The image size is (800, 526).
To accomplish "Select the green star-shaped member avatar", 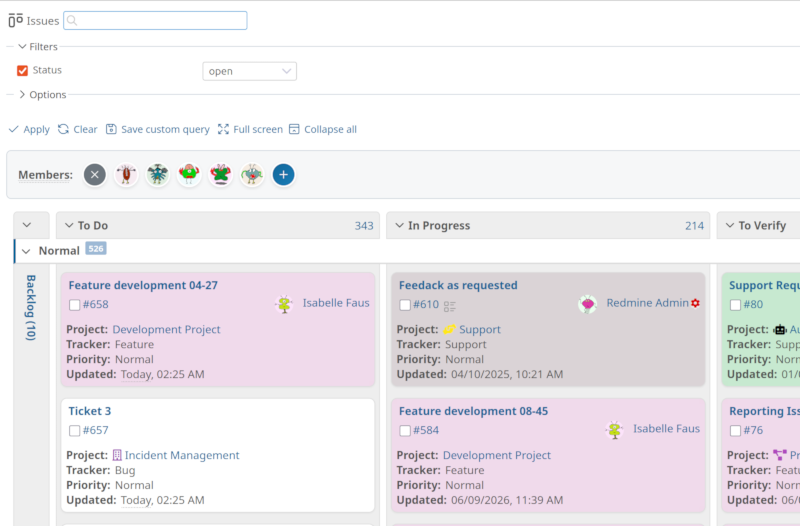I will coord(220,174).
